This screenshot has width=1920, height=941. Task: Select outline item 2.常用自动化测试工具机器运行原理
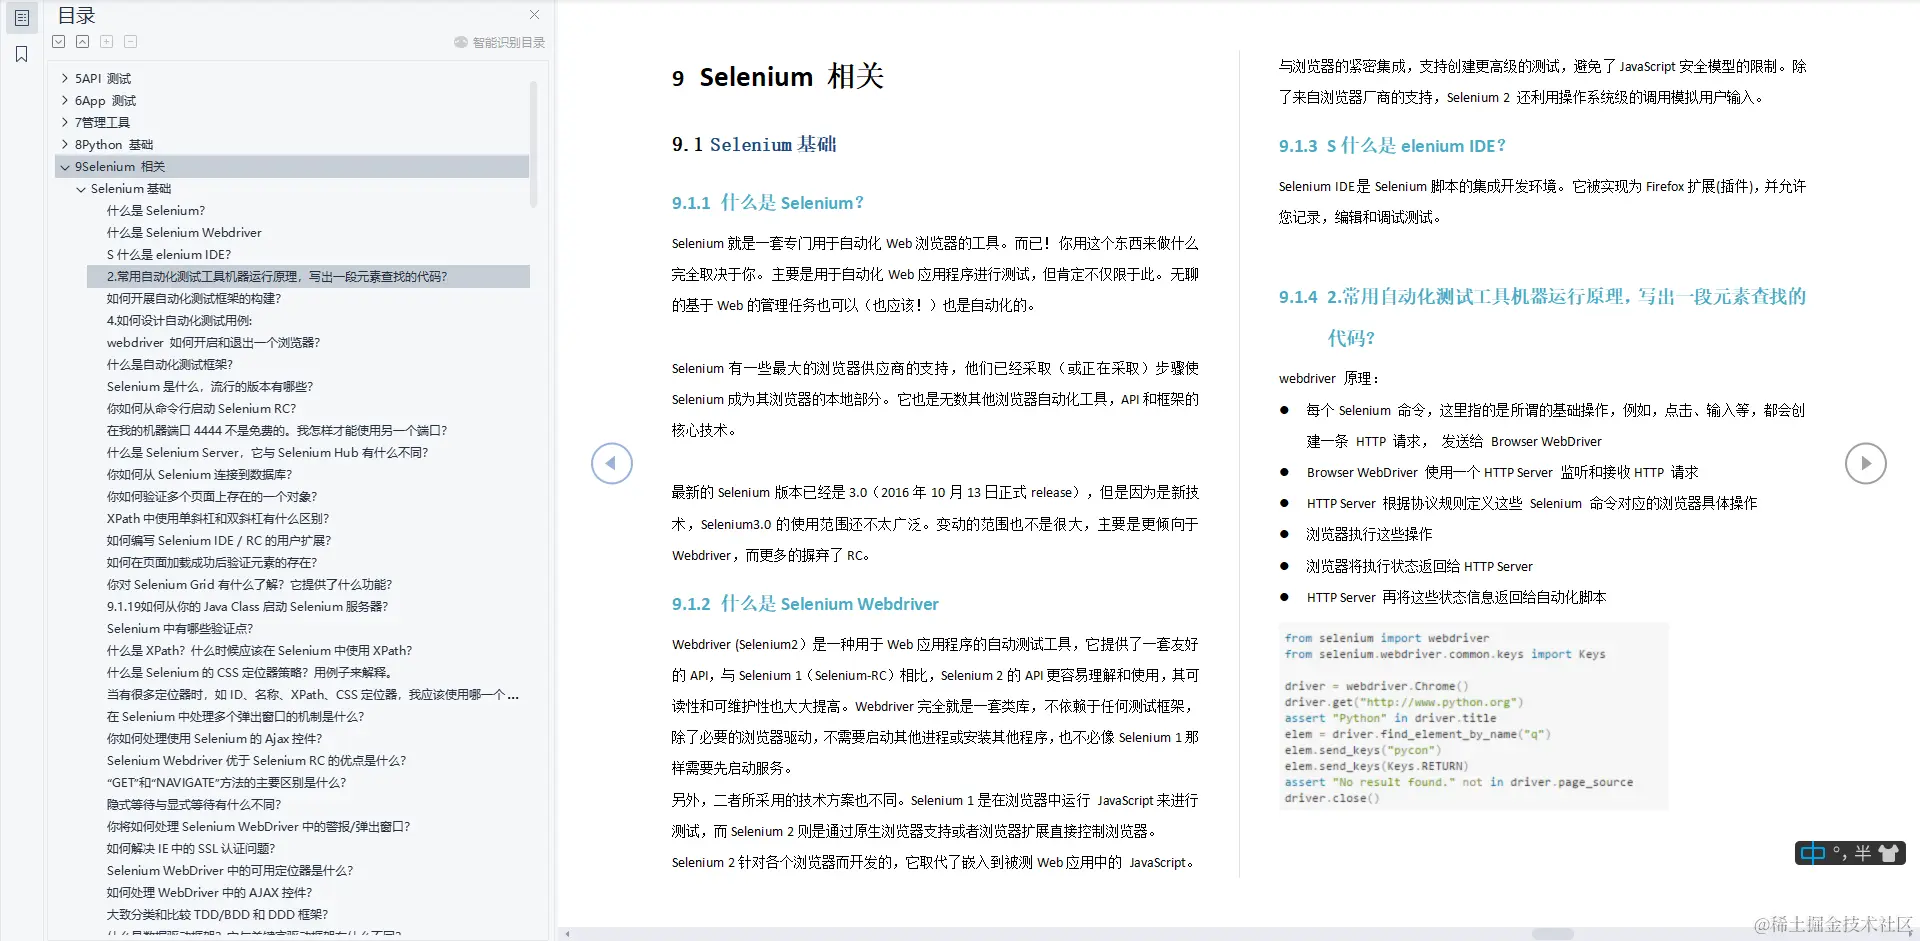tap(308, 276)
